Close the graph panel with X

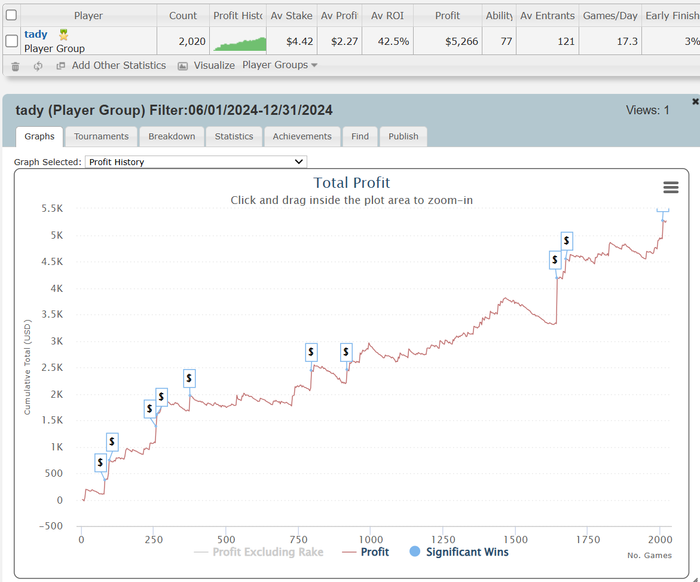pos(695,102)
